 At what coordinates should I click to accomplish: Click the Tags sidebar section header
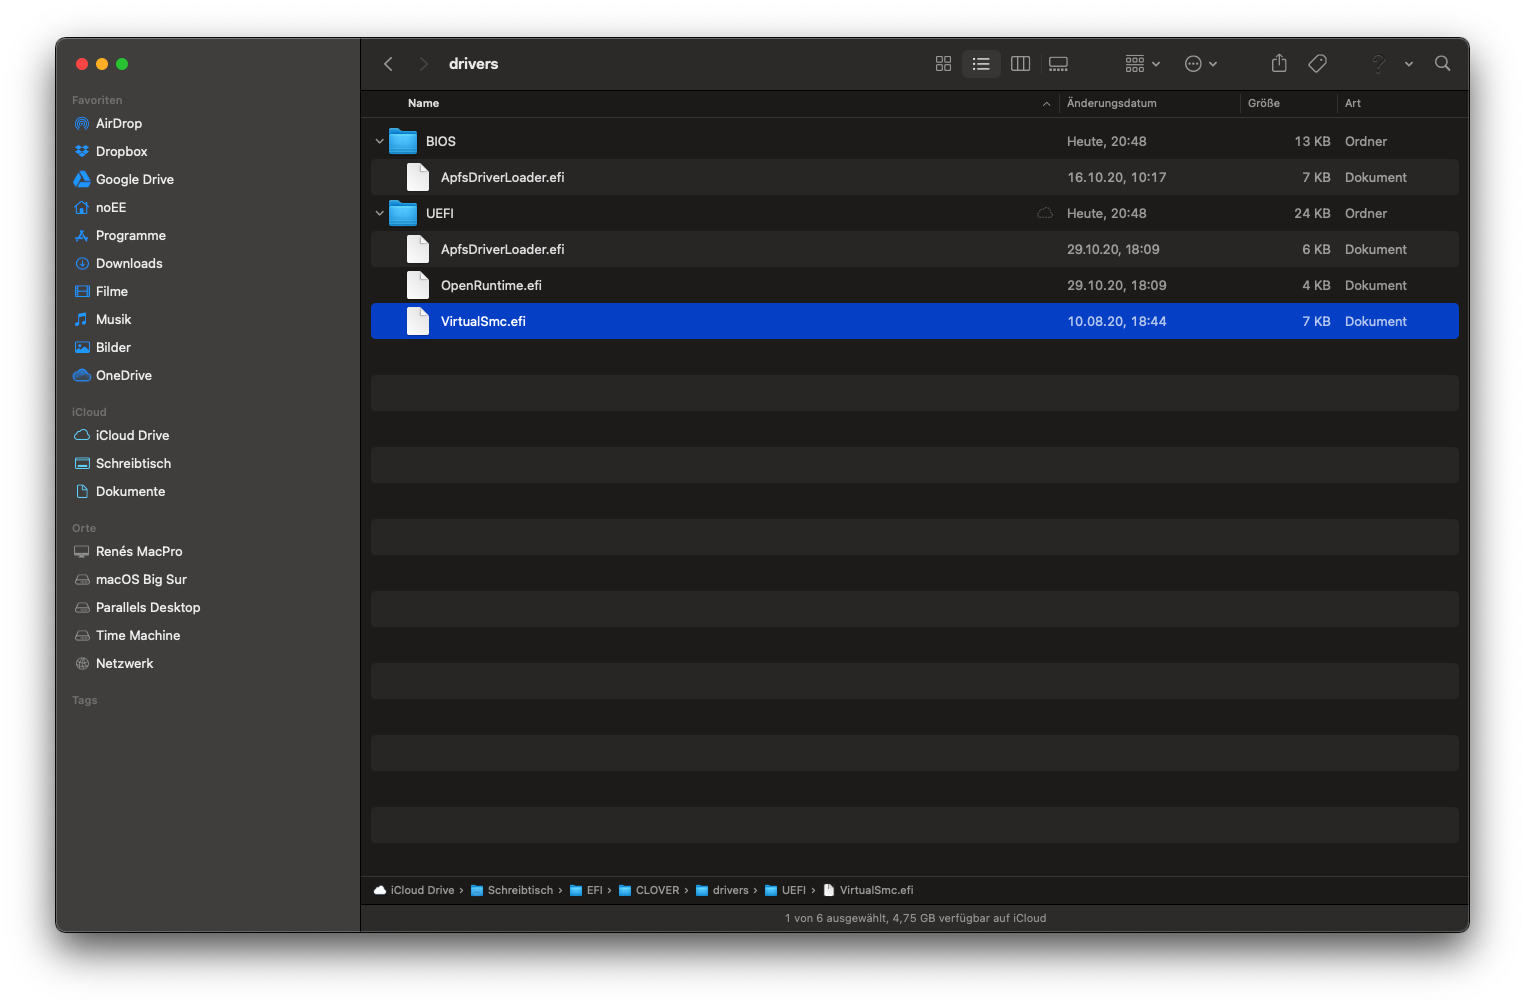pyautogui.click(x=85, y=700)
